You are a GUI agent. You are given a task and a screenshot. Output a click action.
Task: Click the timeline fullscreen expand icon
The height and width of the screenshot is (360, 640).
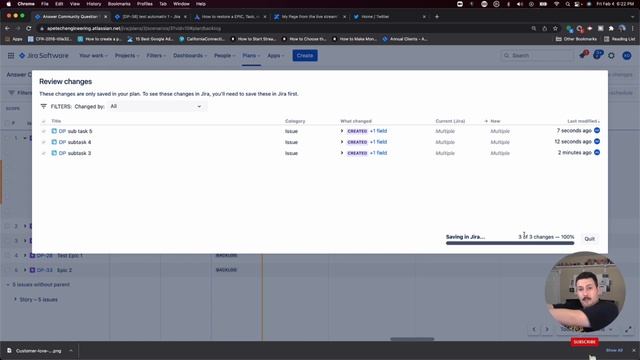[628, 329]
